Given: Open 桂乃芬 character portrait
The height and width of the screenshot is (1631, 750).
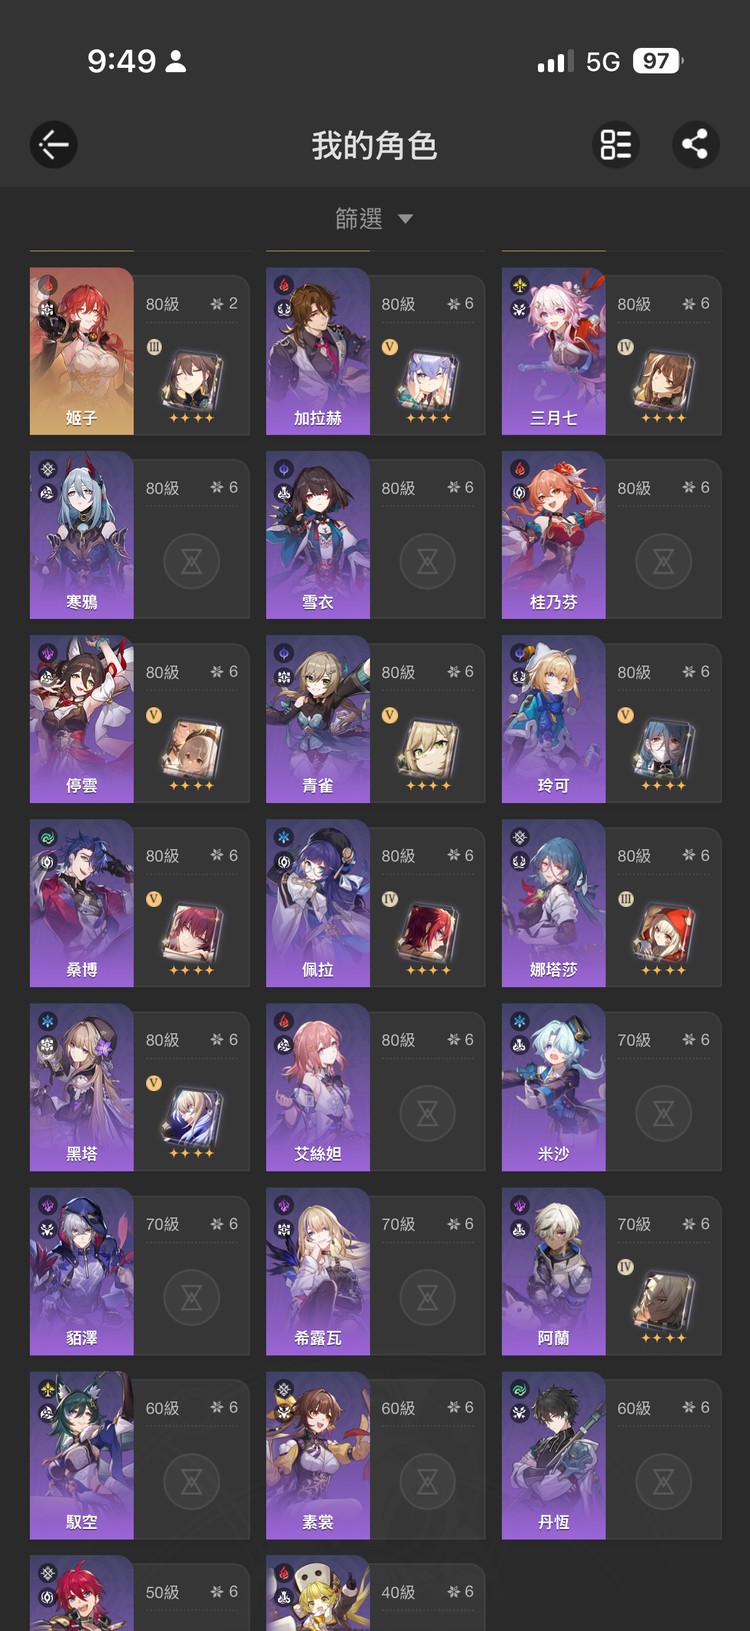Looking at the screenshot, I should pyautogui.click(x=554, y=535).
